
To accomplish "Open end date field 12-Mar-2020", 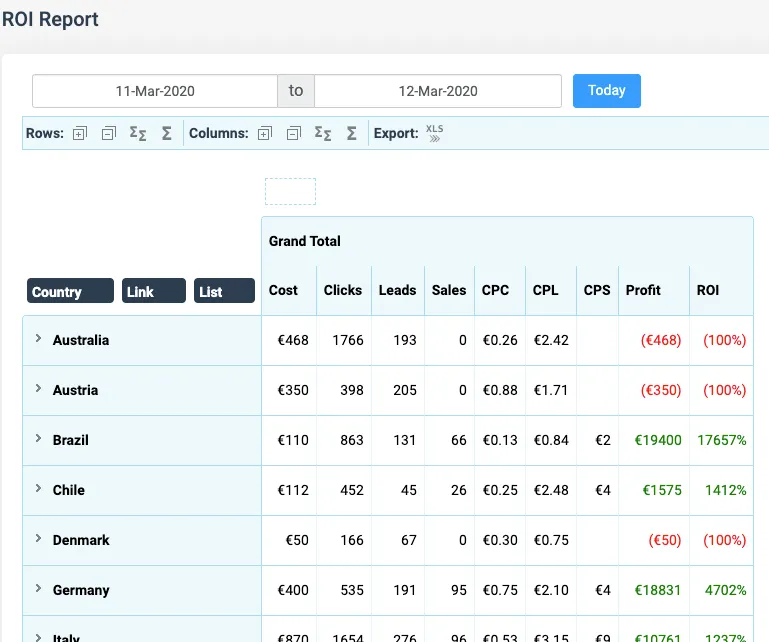I will (438, 91).
